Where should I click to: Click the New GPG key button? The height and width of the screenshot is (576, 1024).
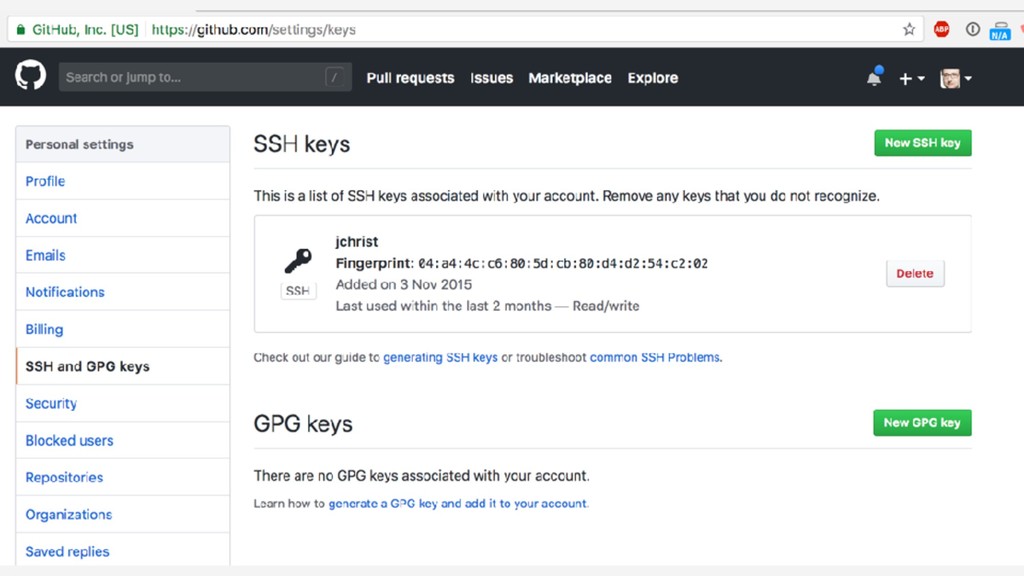tap(922, 423)
